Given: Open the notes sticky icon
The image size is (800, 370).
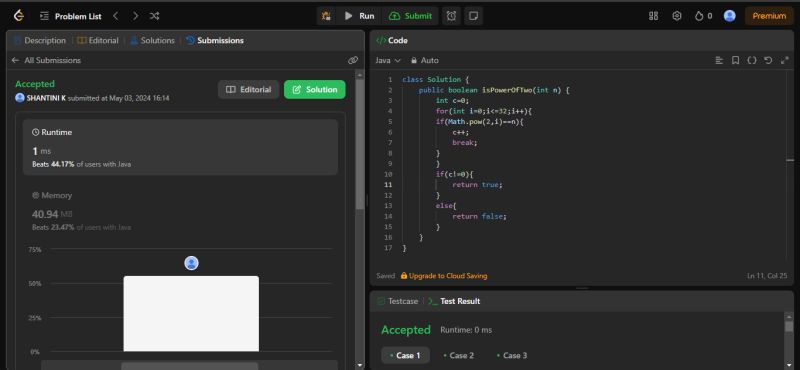Looking at the screenshot, I should (473, 16).
